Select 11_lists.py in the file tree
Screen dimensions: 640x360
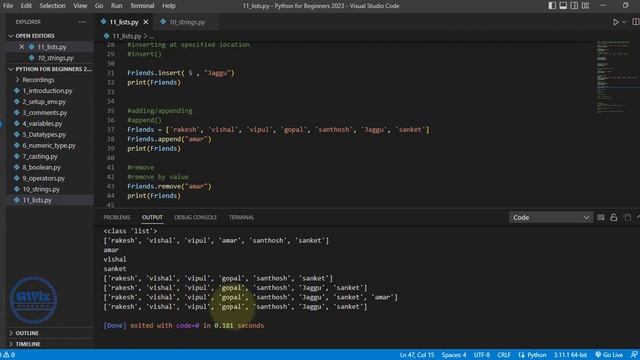point(49,200)
